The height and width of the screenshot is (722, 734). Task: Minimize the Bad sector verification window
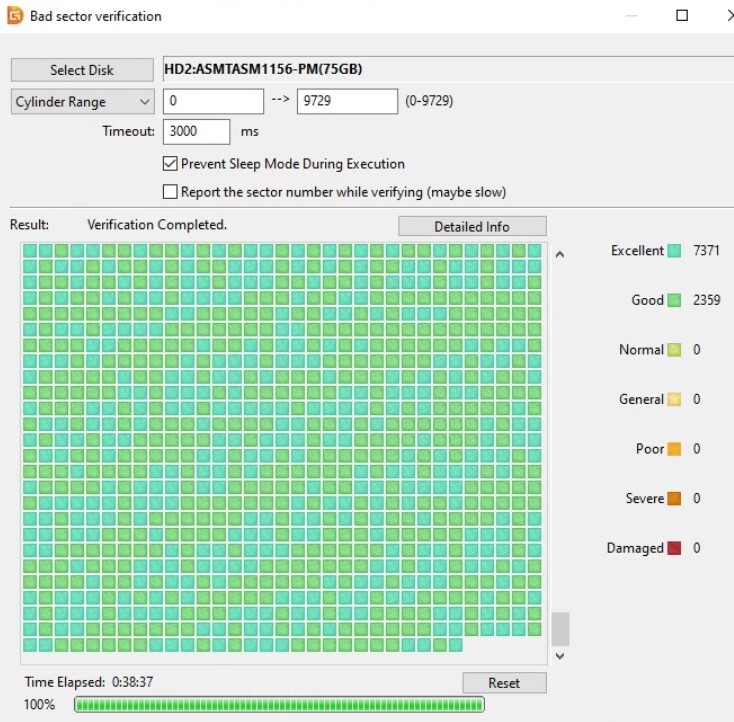pyautogui.click(x=631, y=15)
